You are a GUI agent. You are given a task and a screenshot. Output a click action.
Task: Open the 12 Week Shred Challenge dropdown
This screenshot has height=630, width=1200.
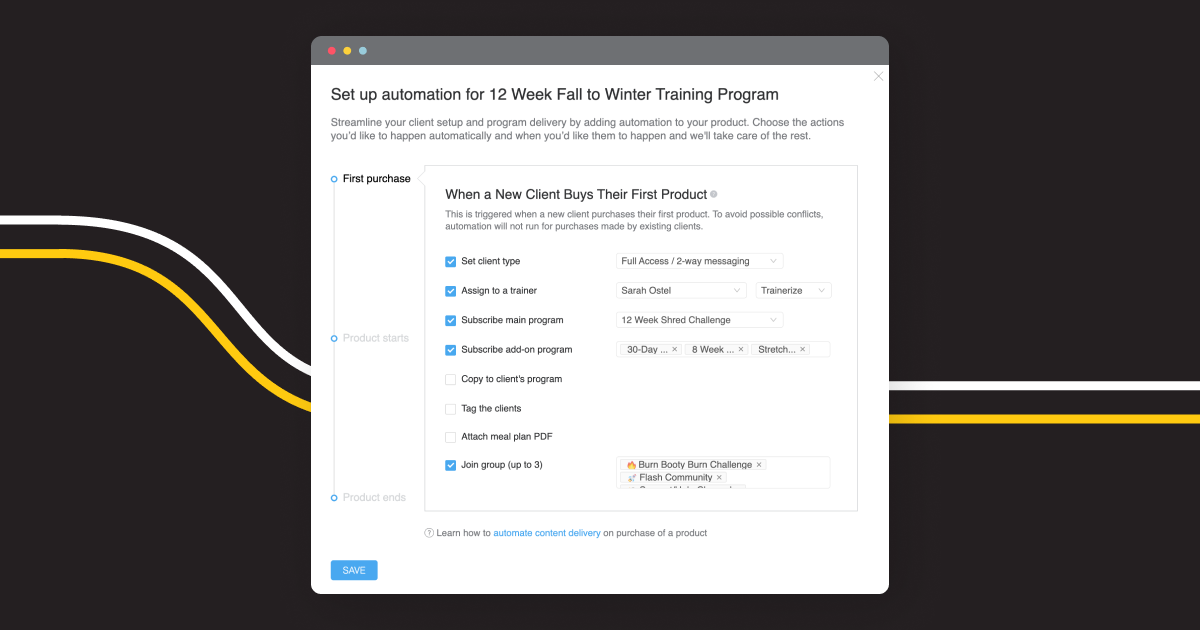tap(699, 320)
